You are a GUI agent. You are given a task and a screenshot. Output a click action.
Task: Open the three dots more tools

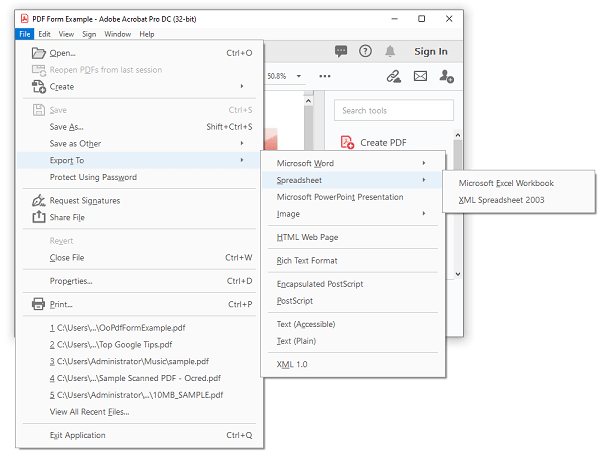pyautogui.click(x=324, y=76)
